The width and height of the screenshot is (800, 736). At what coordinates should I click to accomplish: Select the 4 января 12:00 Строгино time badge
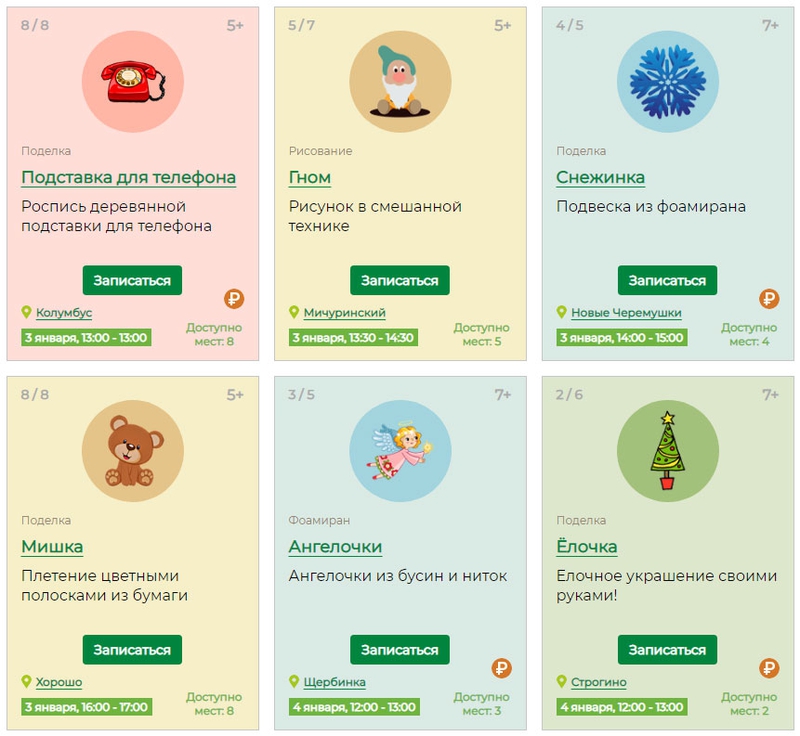point(621,707)
